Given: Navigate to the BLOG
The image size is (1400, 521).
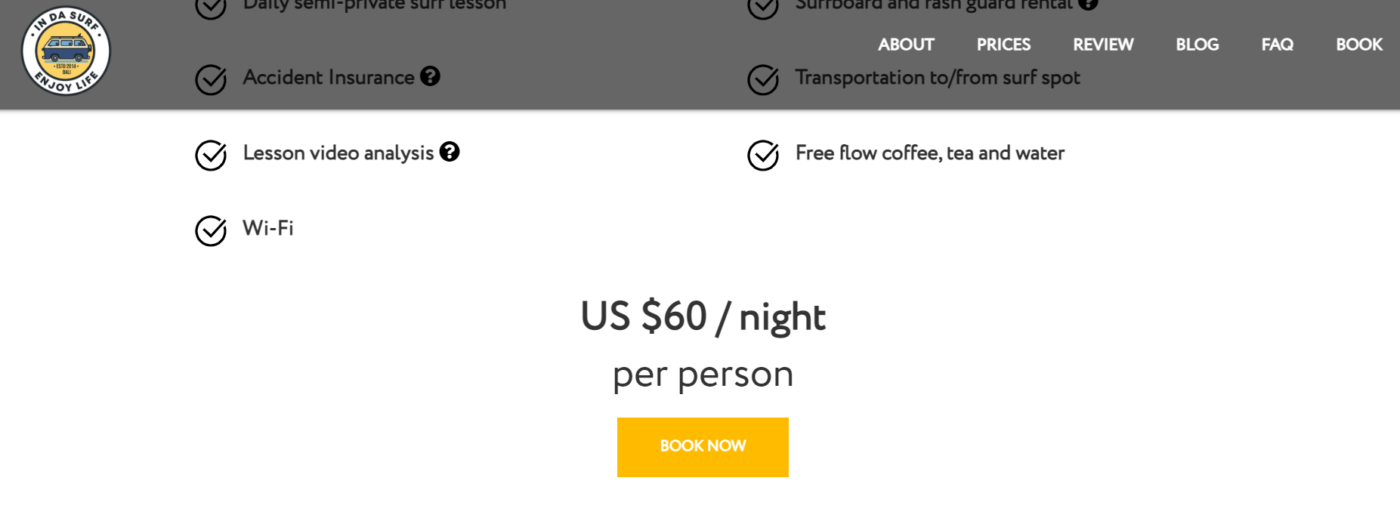Looking at the screenshot, I should point(1197,45).
